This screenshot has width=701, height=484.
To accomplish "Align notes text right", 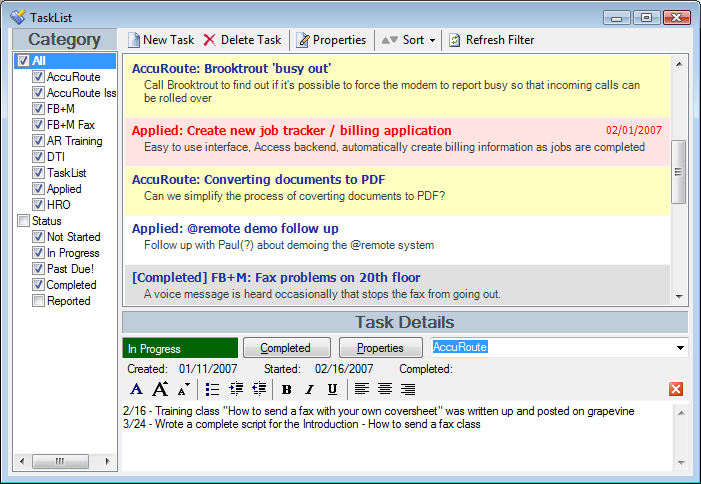I will [x=408, y=389].
